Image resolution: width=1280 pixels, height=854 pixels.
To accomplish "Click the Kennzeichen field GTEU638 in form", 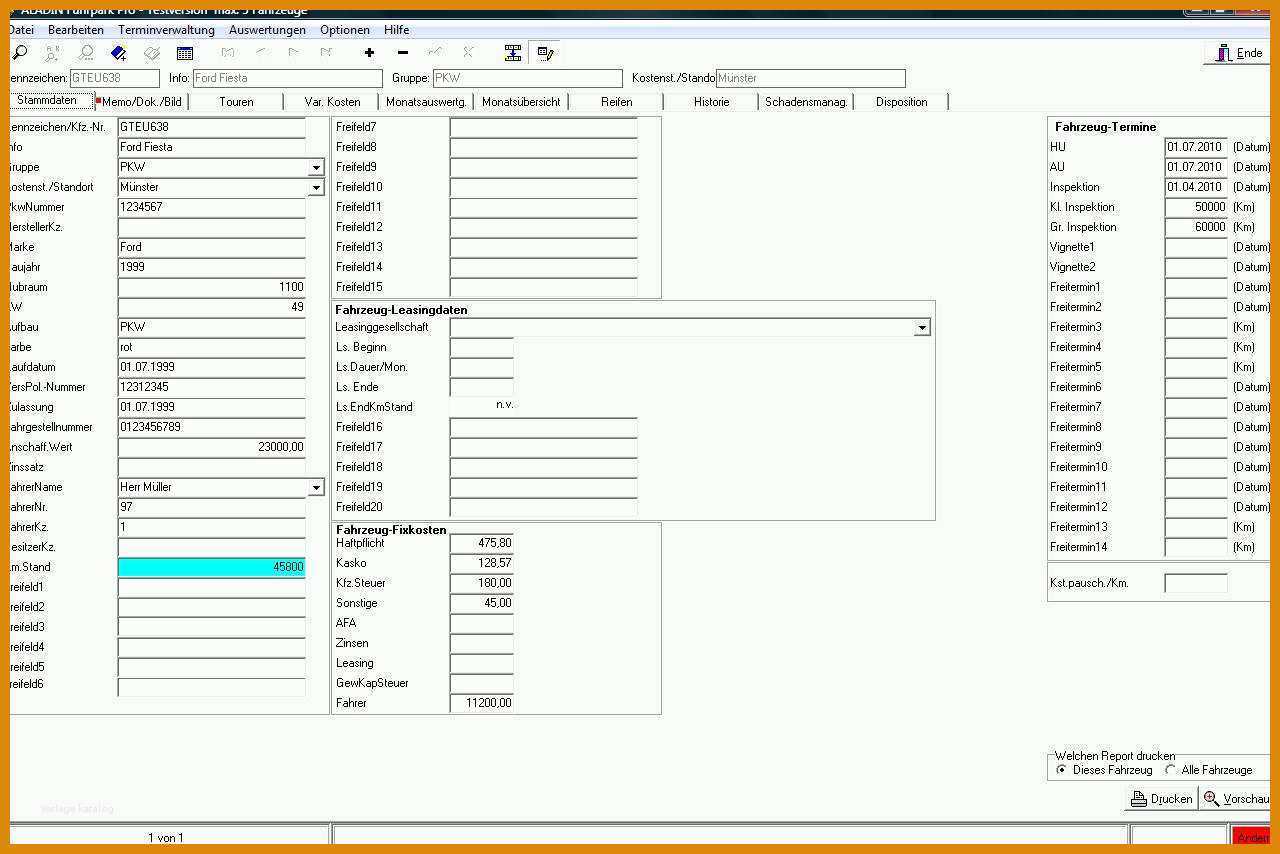I will (x=212, y=127).
